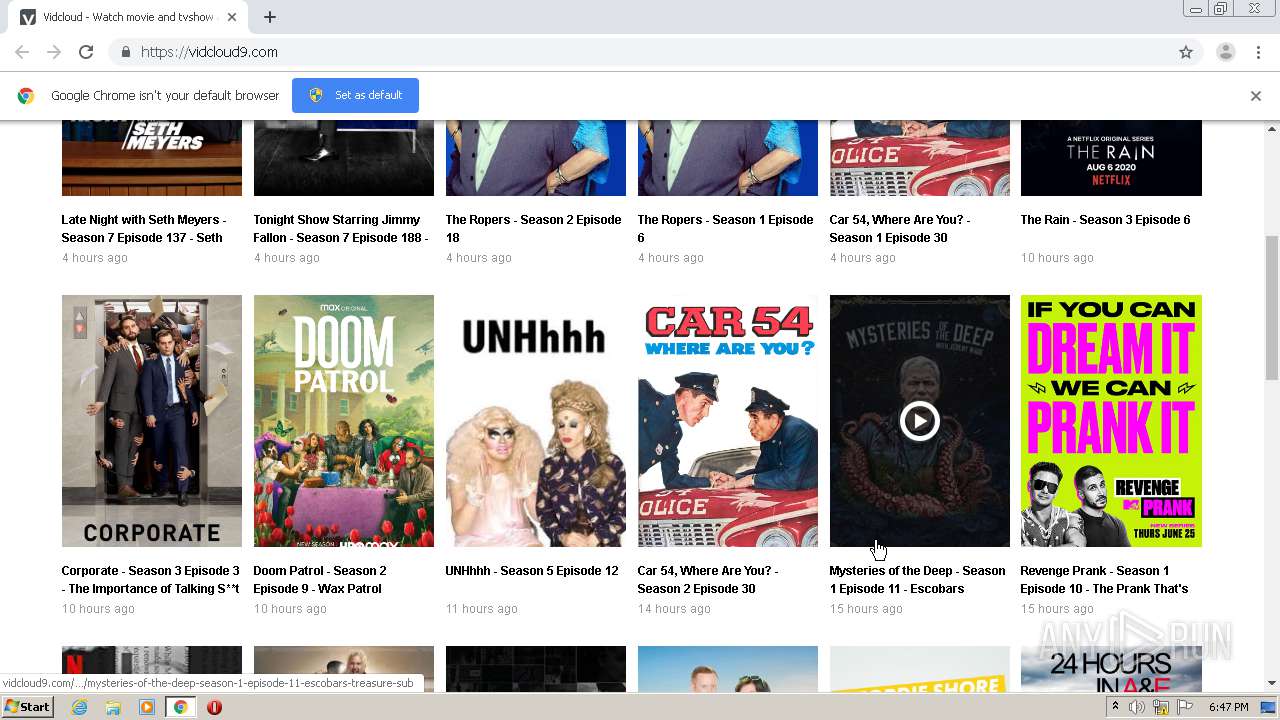Screen dimensions: 1280x720
Task: Click the Set as default button
Action: [355, 95]
